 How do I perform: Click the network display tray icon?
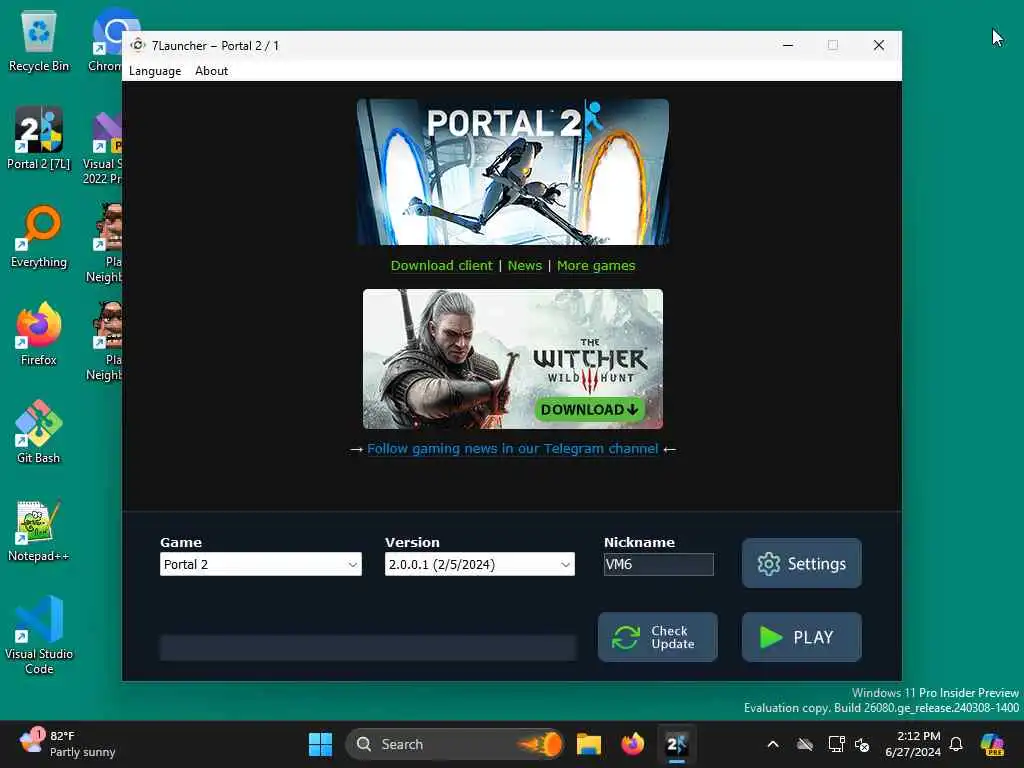836,744
